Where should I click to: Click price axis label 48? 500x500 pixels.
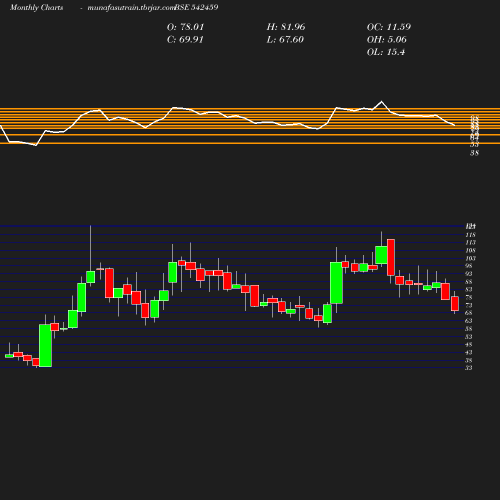point(469,345)
